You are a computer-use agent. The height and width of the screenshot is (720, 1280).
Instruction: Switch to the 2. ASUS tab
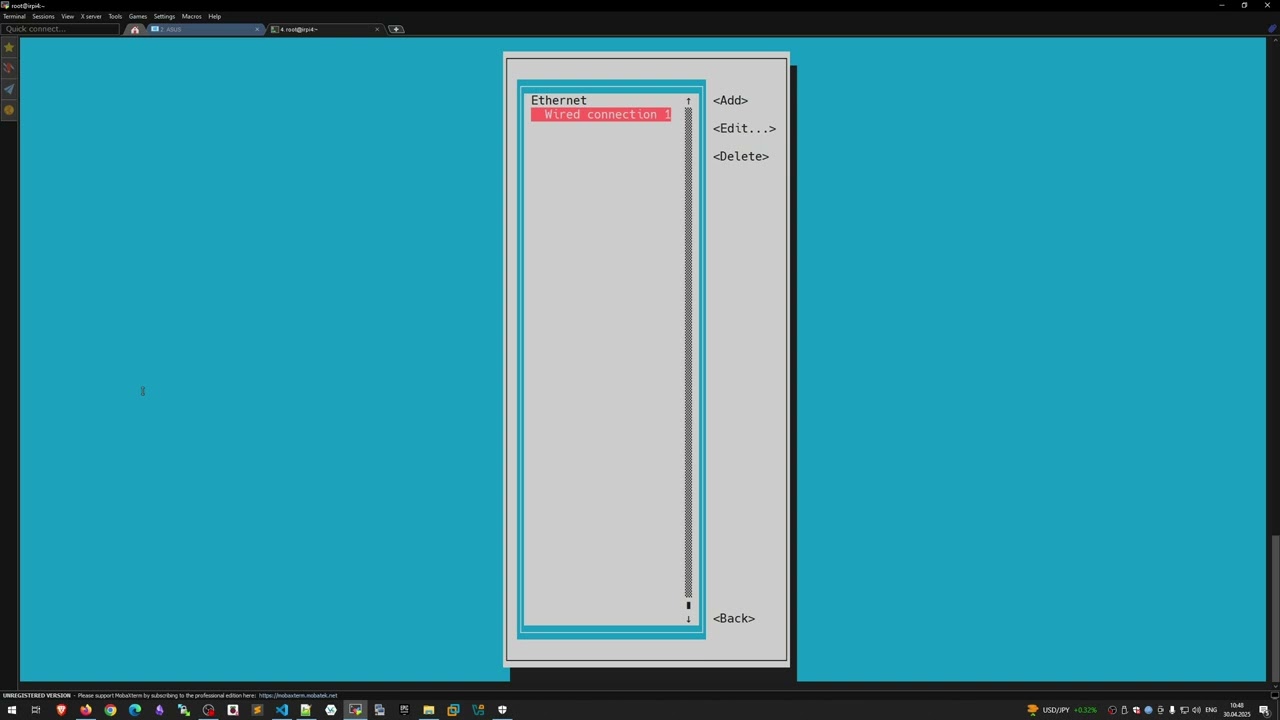(x=205, y=29)
